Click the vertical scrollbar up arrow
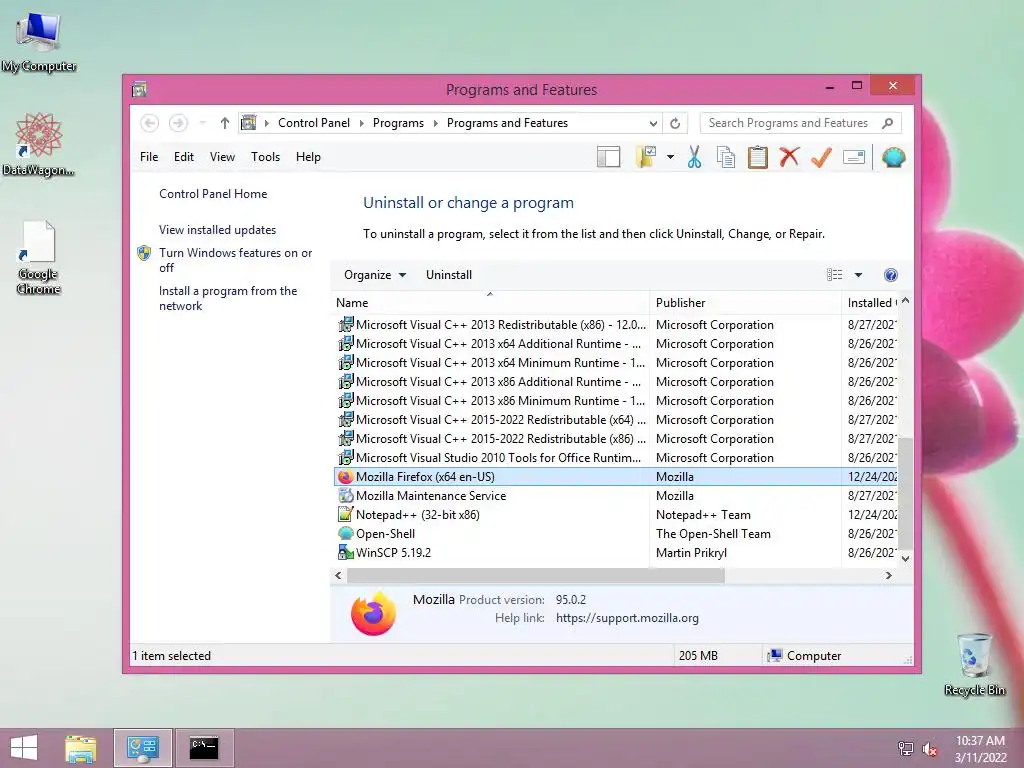This screenshot has width=1024, height=768. [905, 301]
